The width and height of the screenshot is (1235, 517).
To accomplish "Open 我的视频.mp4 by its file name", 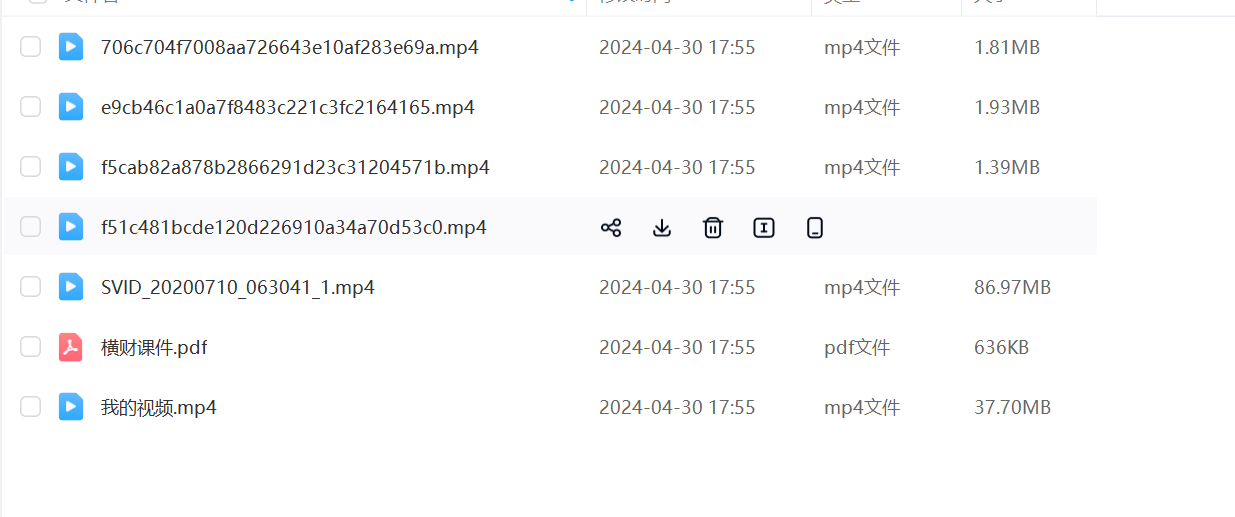I will (x=159, y=408).
